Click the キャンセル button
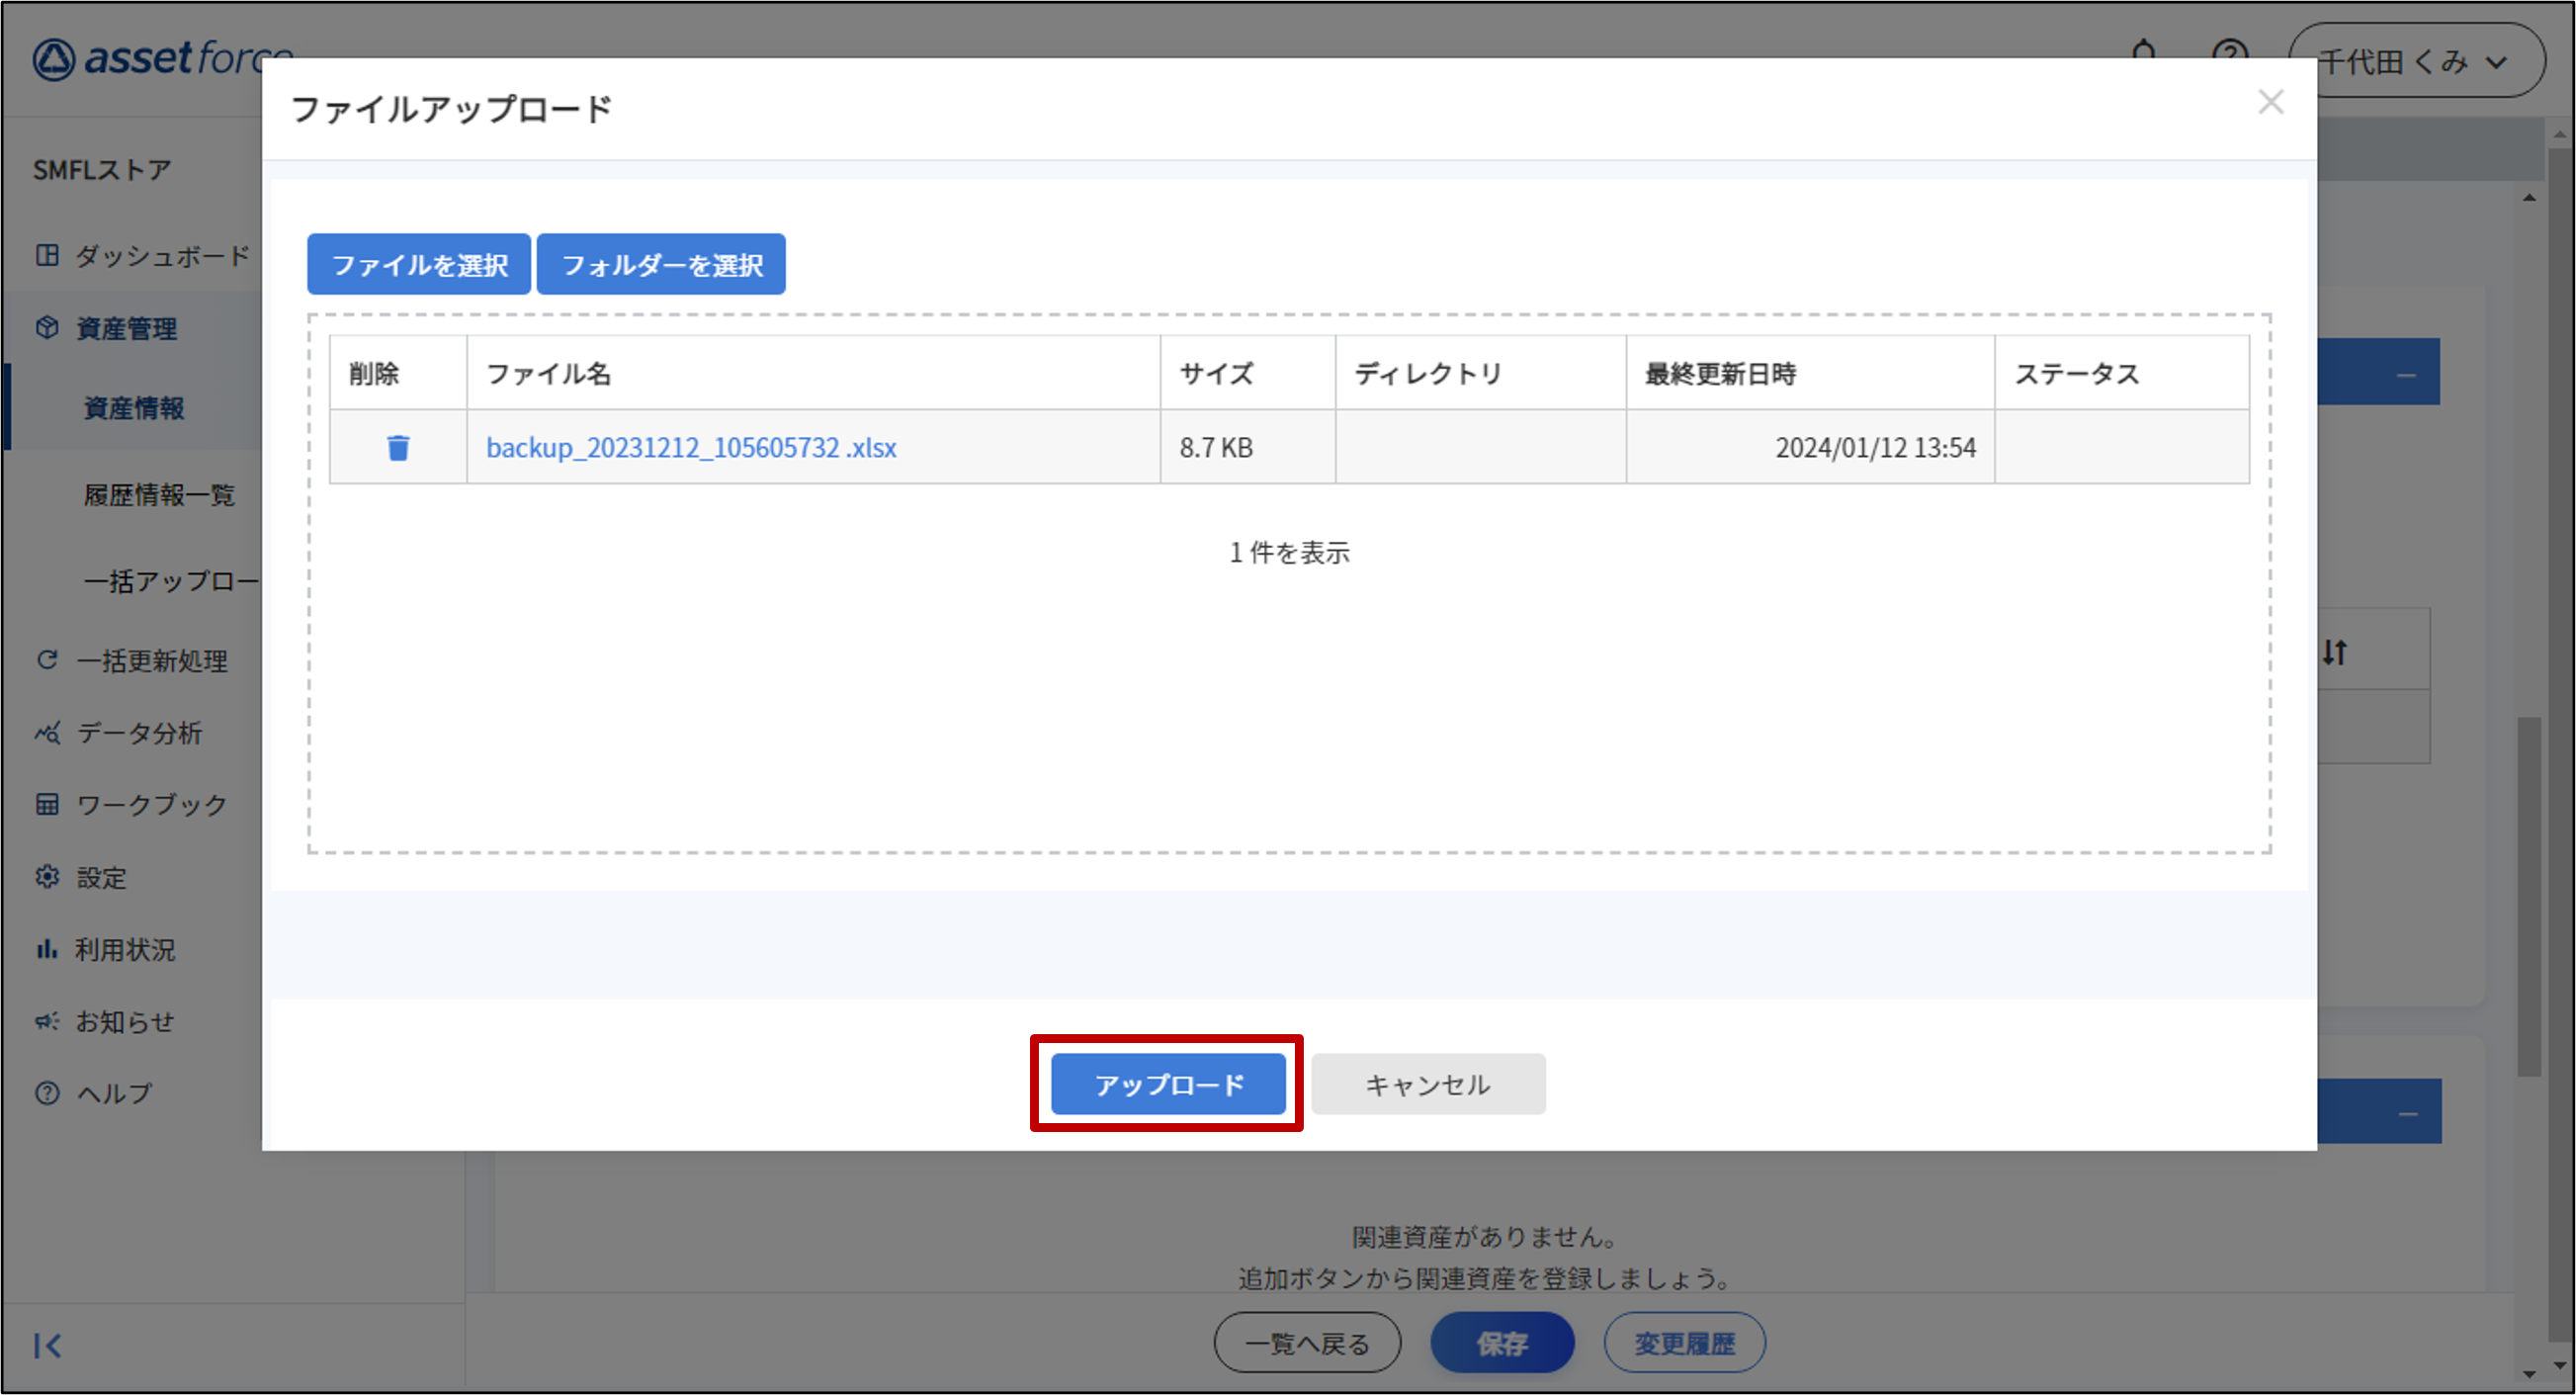The image size is (2576, 1395). pyautogui.click(x=1427, y=1084)
